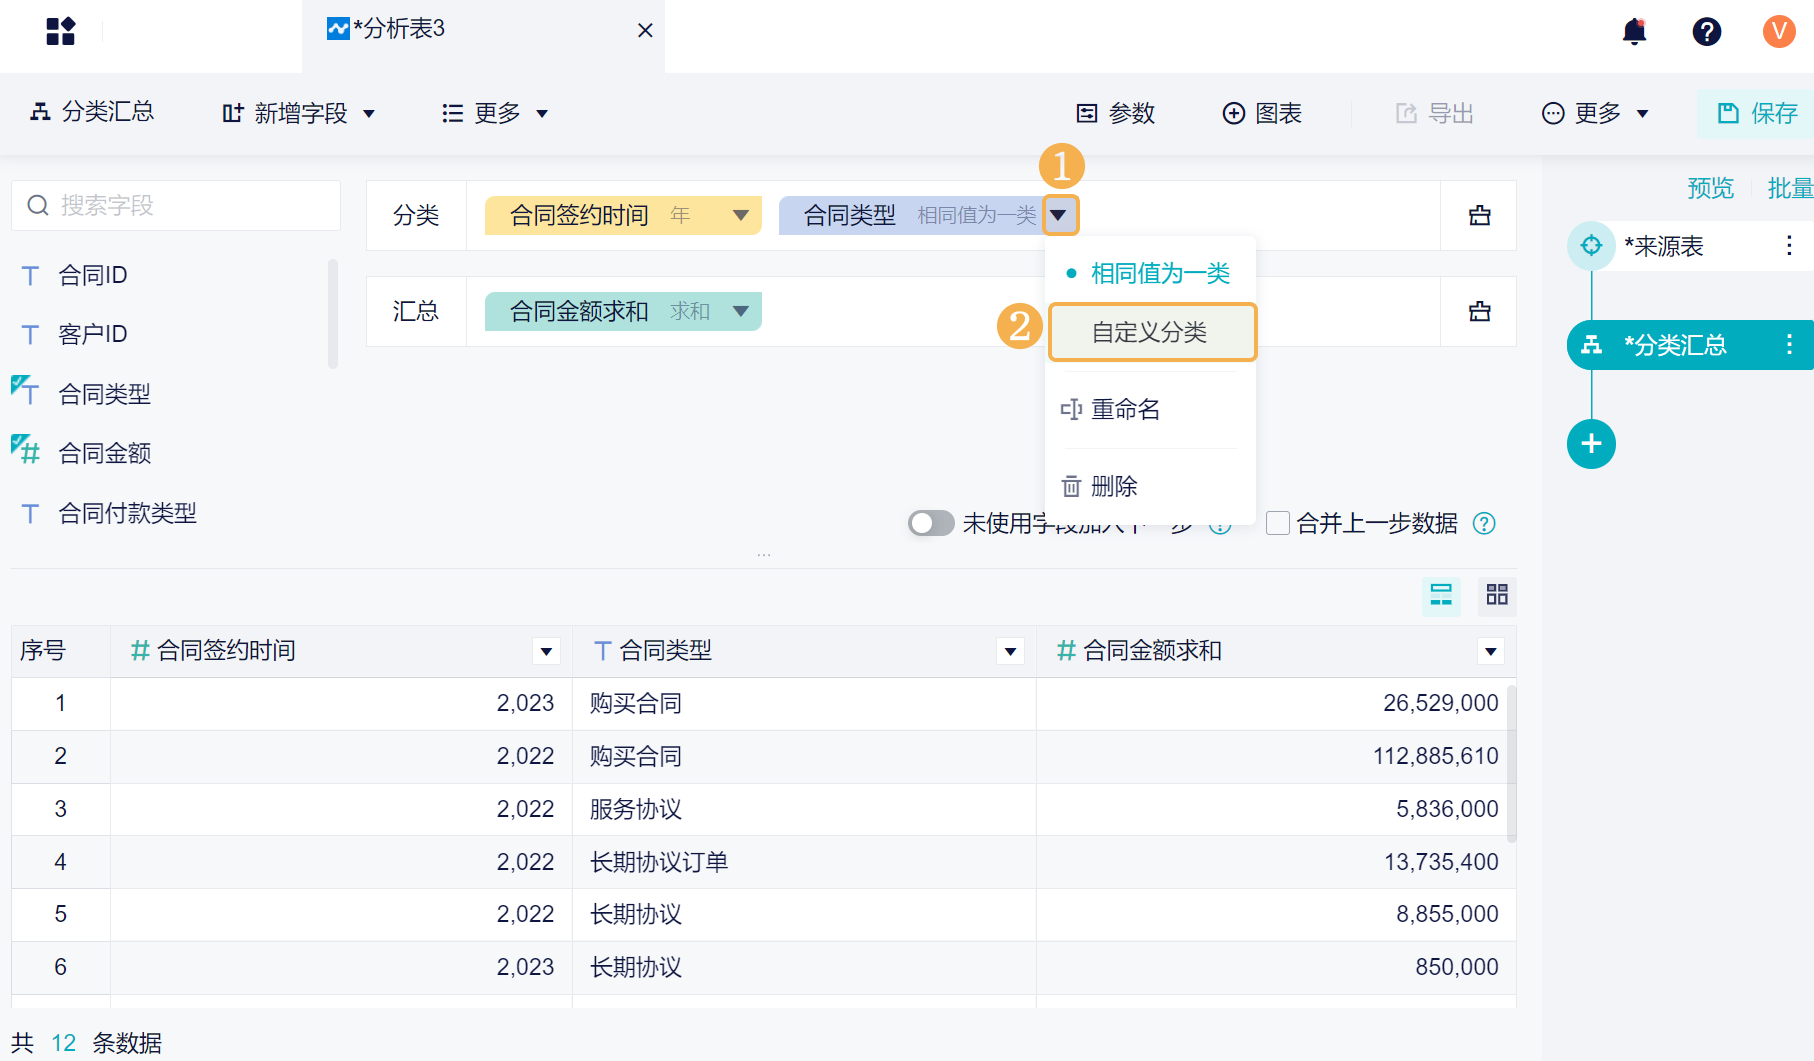Open the 合同类型 column filter dropdown

1010,652
